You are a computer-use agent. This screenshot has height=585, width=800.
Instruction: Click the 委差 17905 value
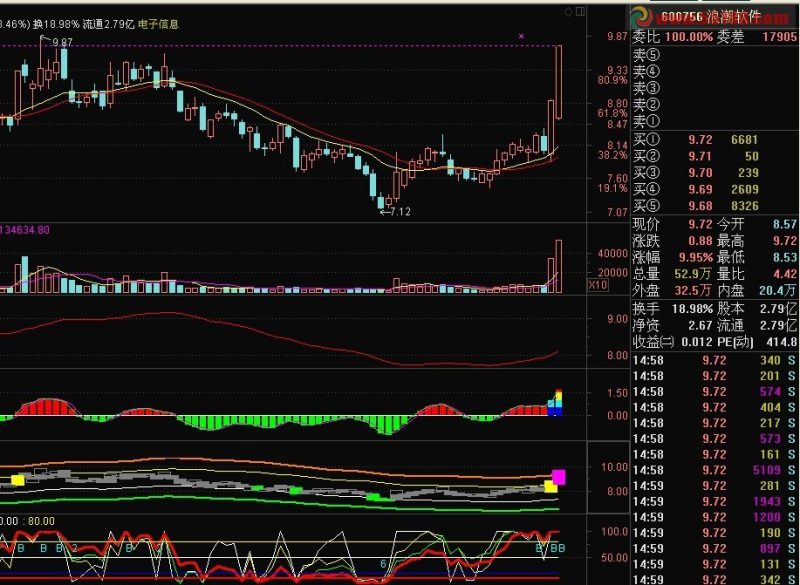[x=779, y=37]
